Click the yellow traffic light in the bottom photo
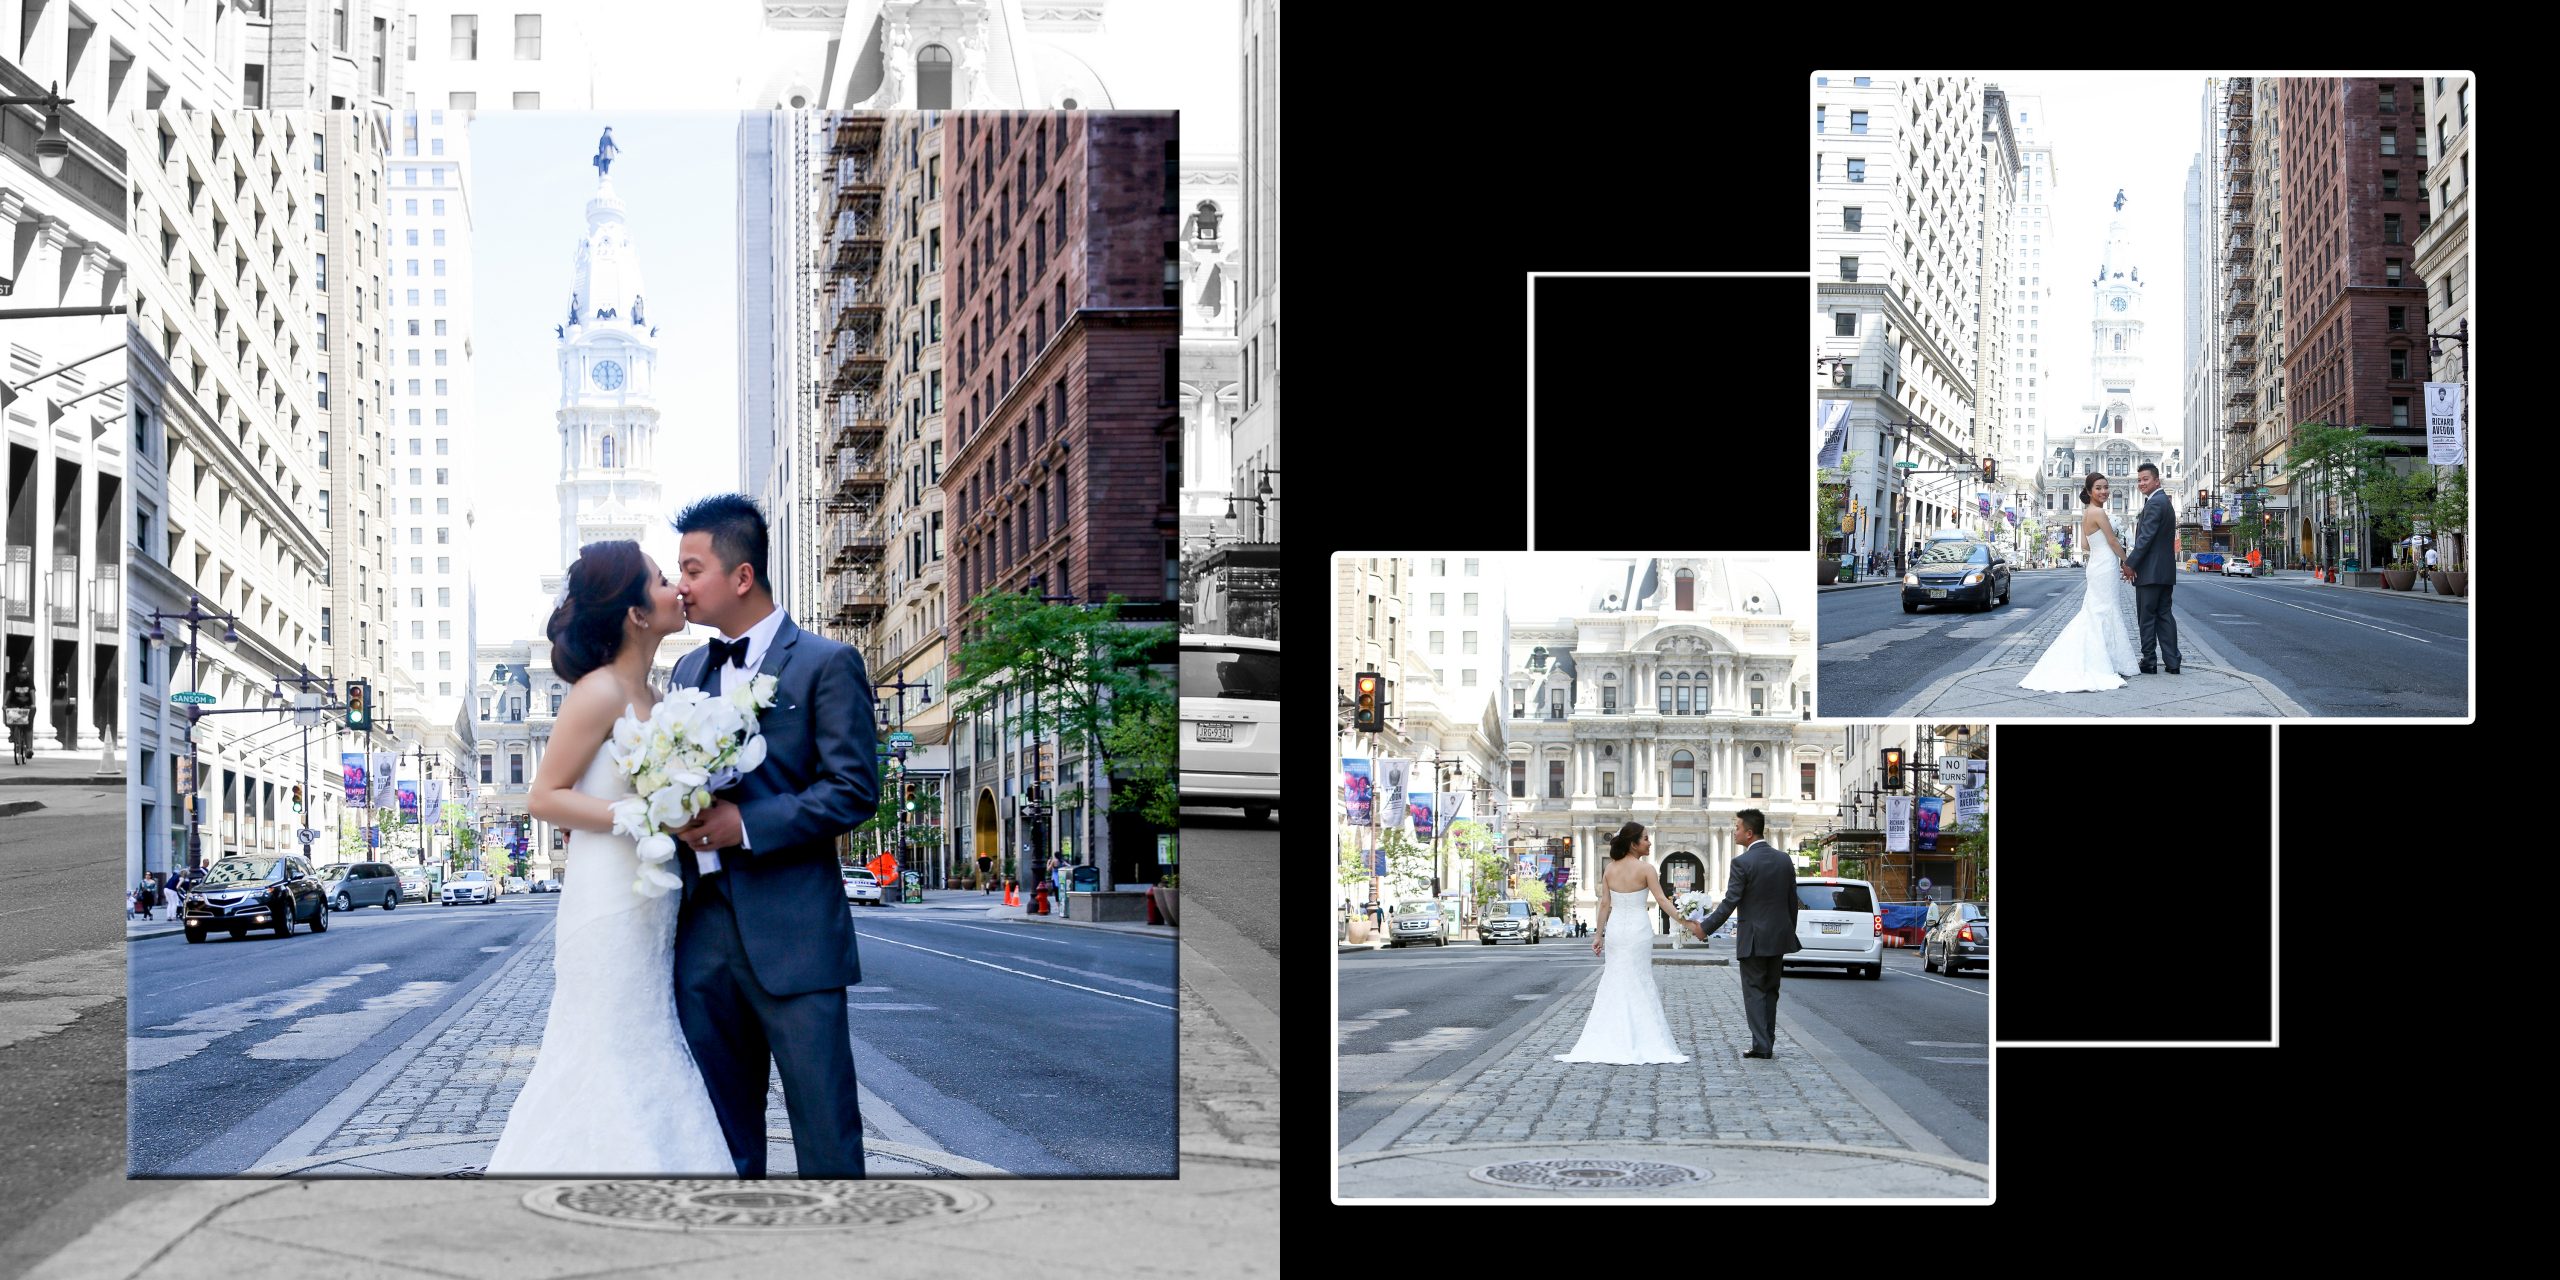Screen dimensions: 2560x1280 1368,701
